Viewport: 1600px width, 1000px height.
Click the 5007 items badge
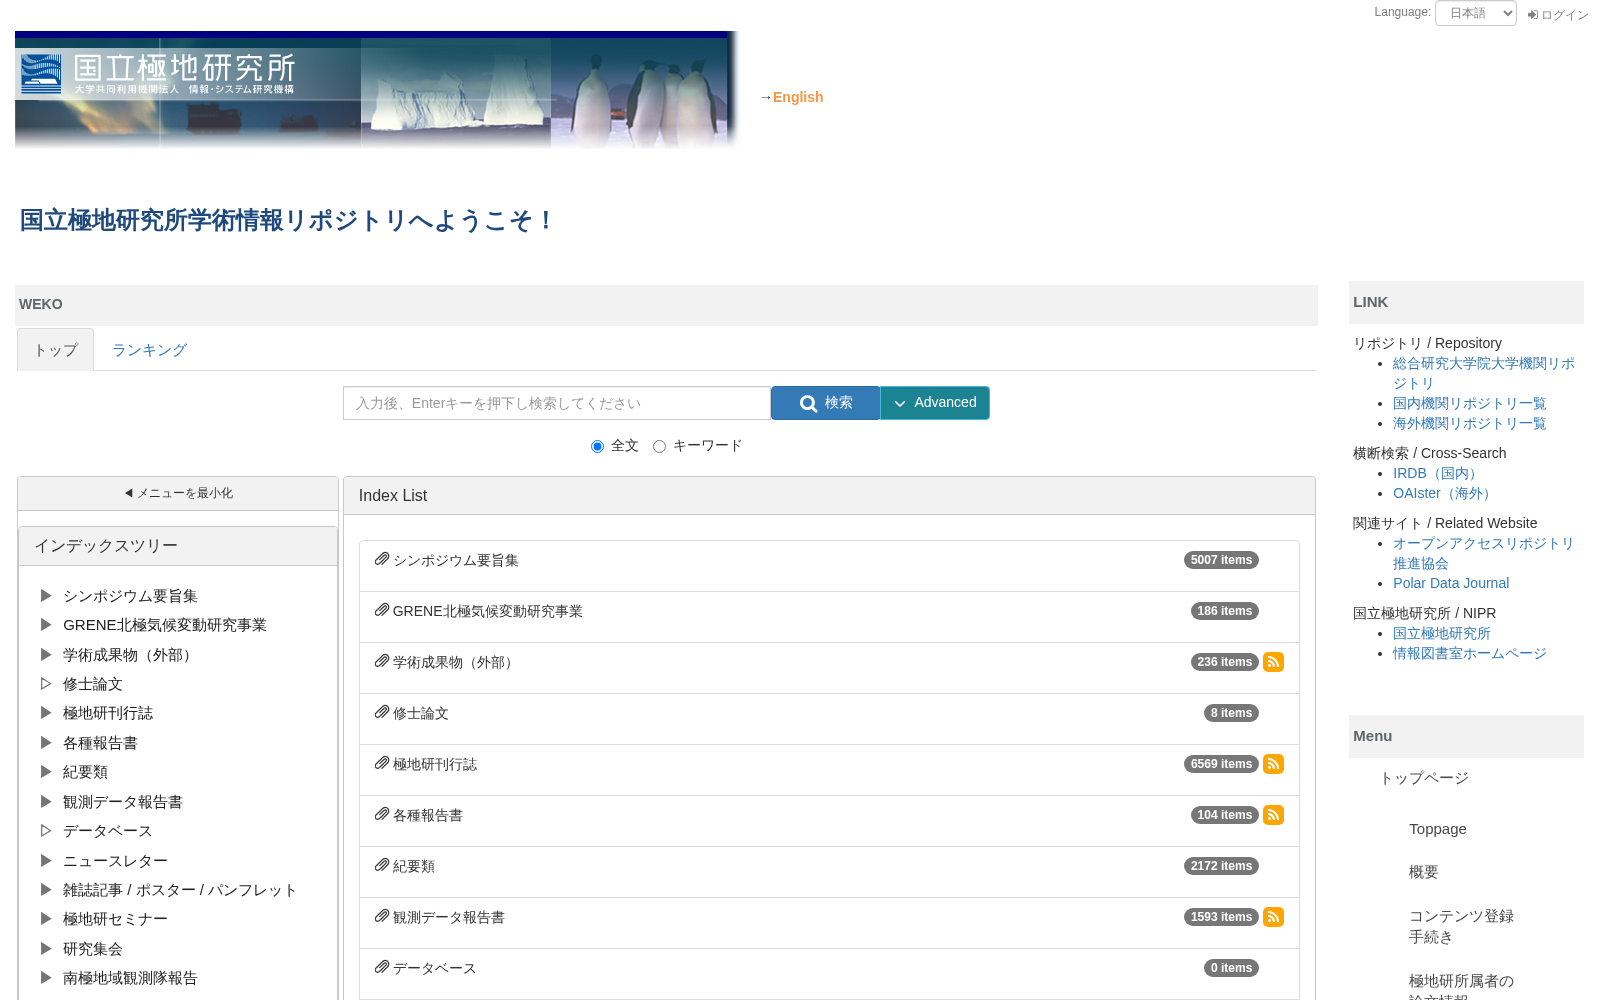pyautogui.click(x=1221, y=560)
